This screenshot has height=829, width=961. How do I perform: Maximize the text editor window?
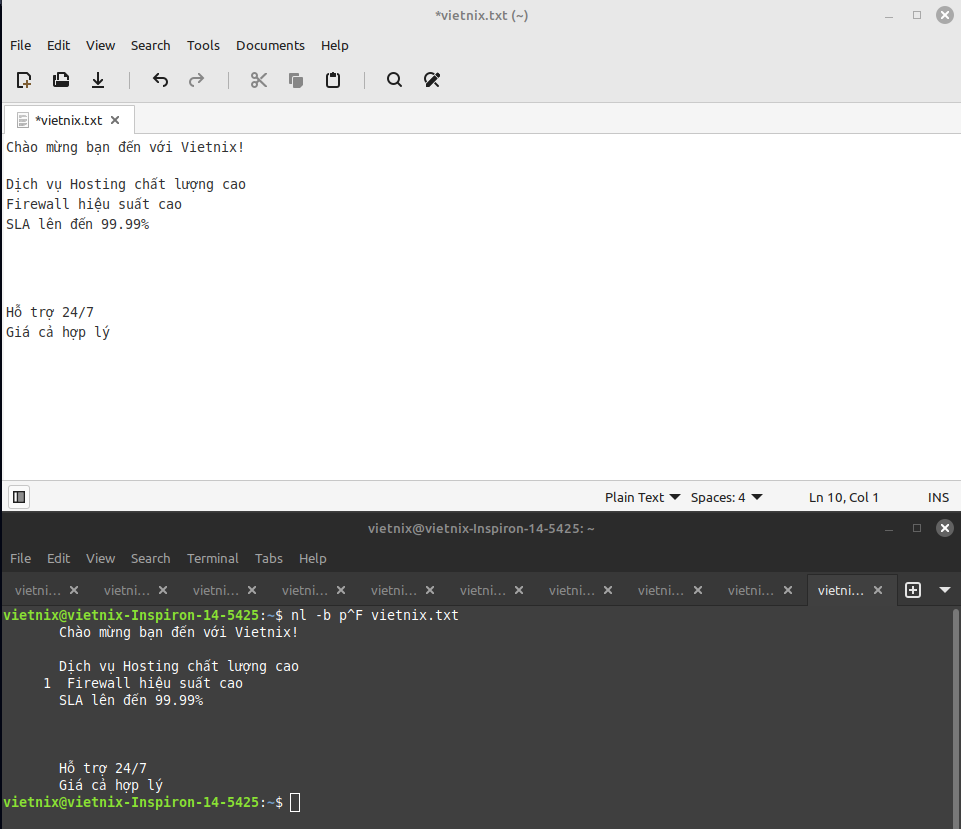coord(917,15)
